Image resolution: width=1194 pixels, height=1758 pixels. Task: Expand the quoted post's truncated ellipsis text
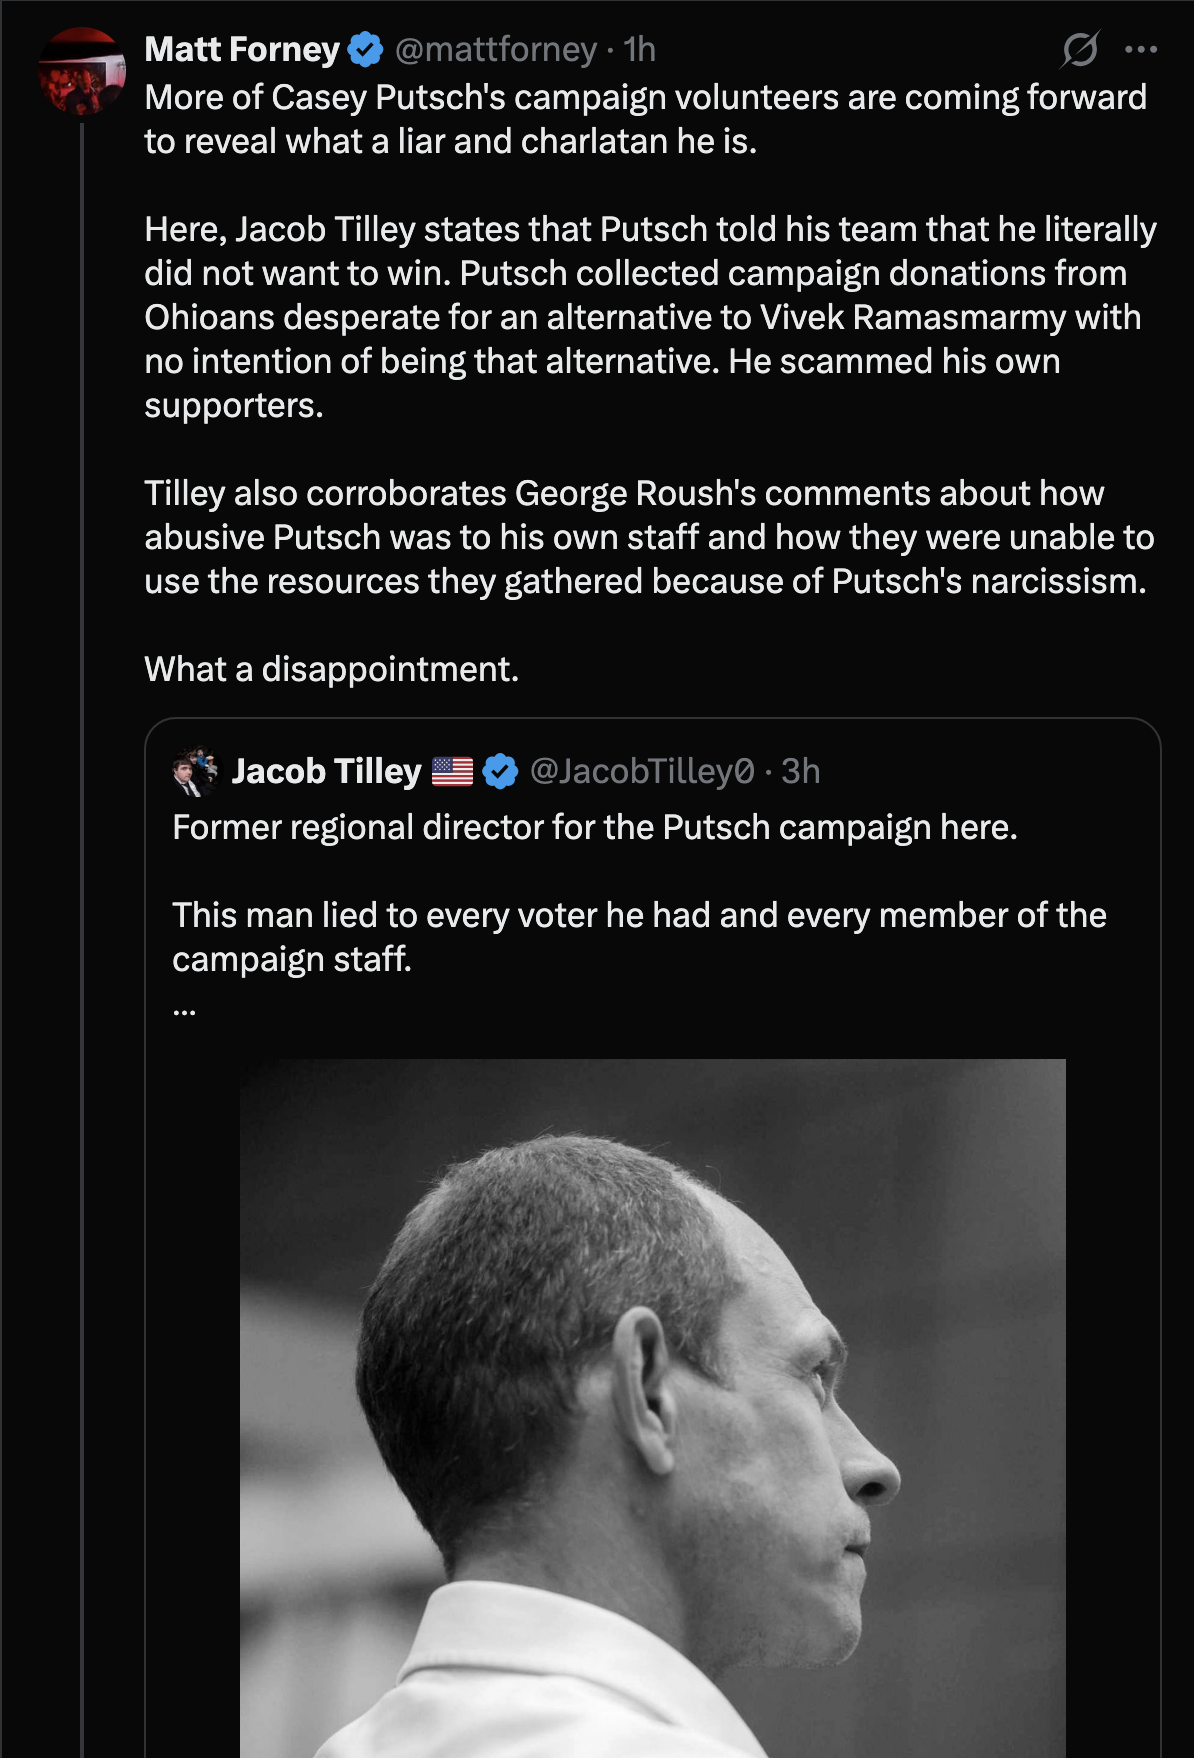tap(184, 1011)
